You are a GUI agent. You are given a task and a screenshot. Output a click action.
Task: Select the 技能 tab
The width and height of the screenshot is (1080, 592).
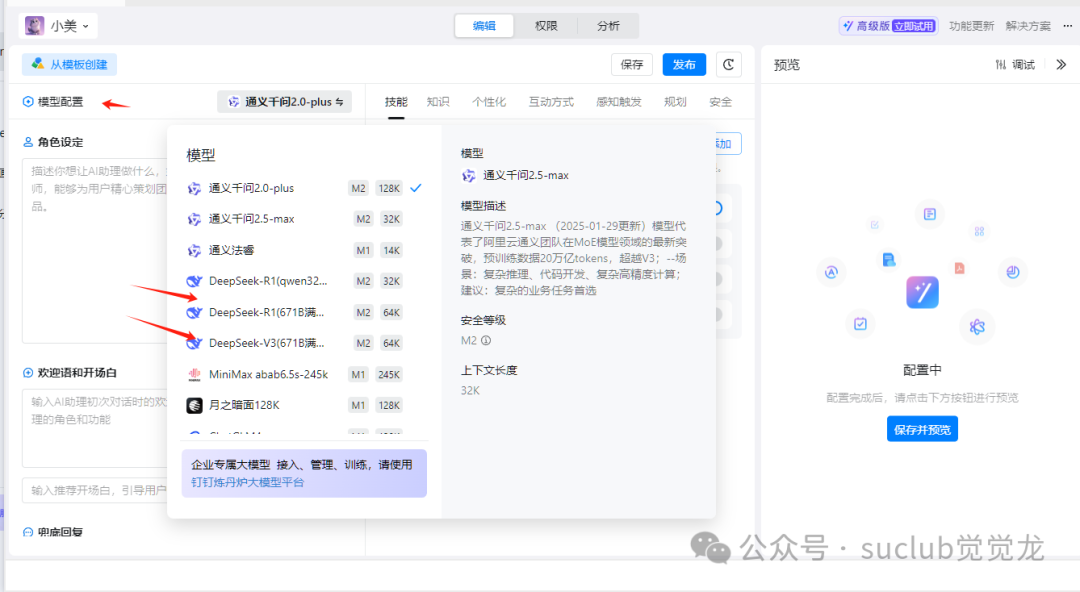tap(396, 102)
